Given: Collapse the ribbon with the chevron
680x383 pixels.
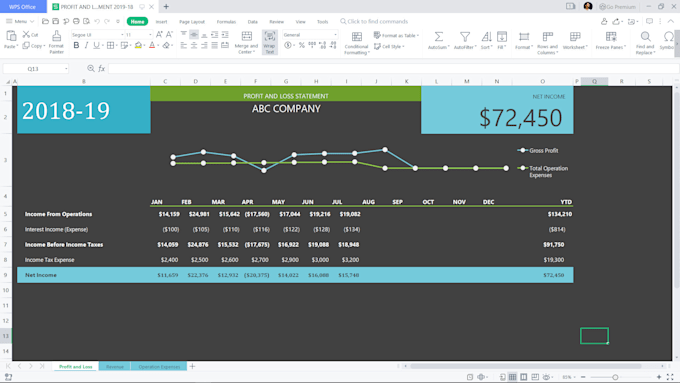Looking at the screenshot, I should point(670,21).
